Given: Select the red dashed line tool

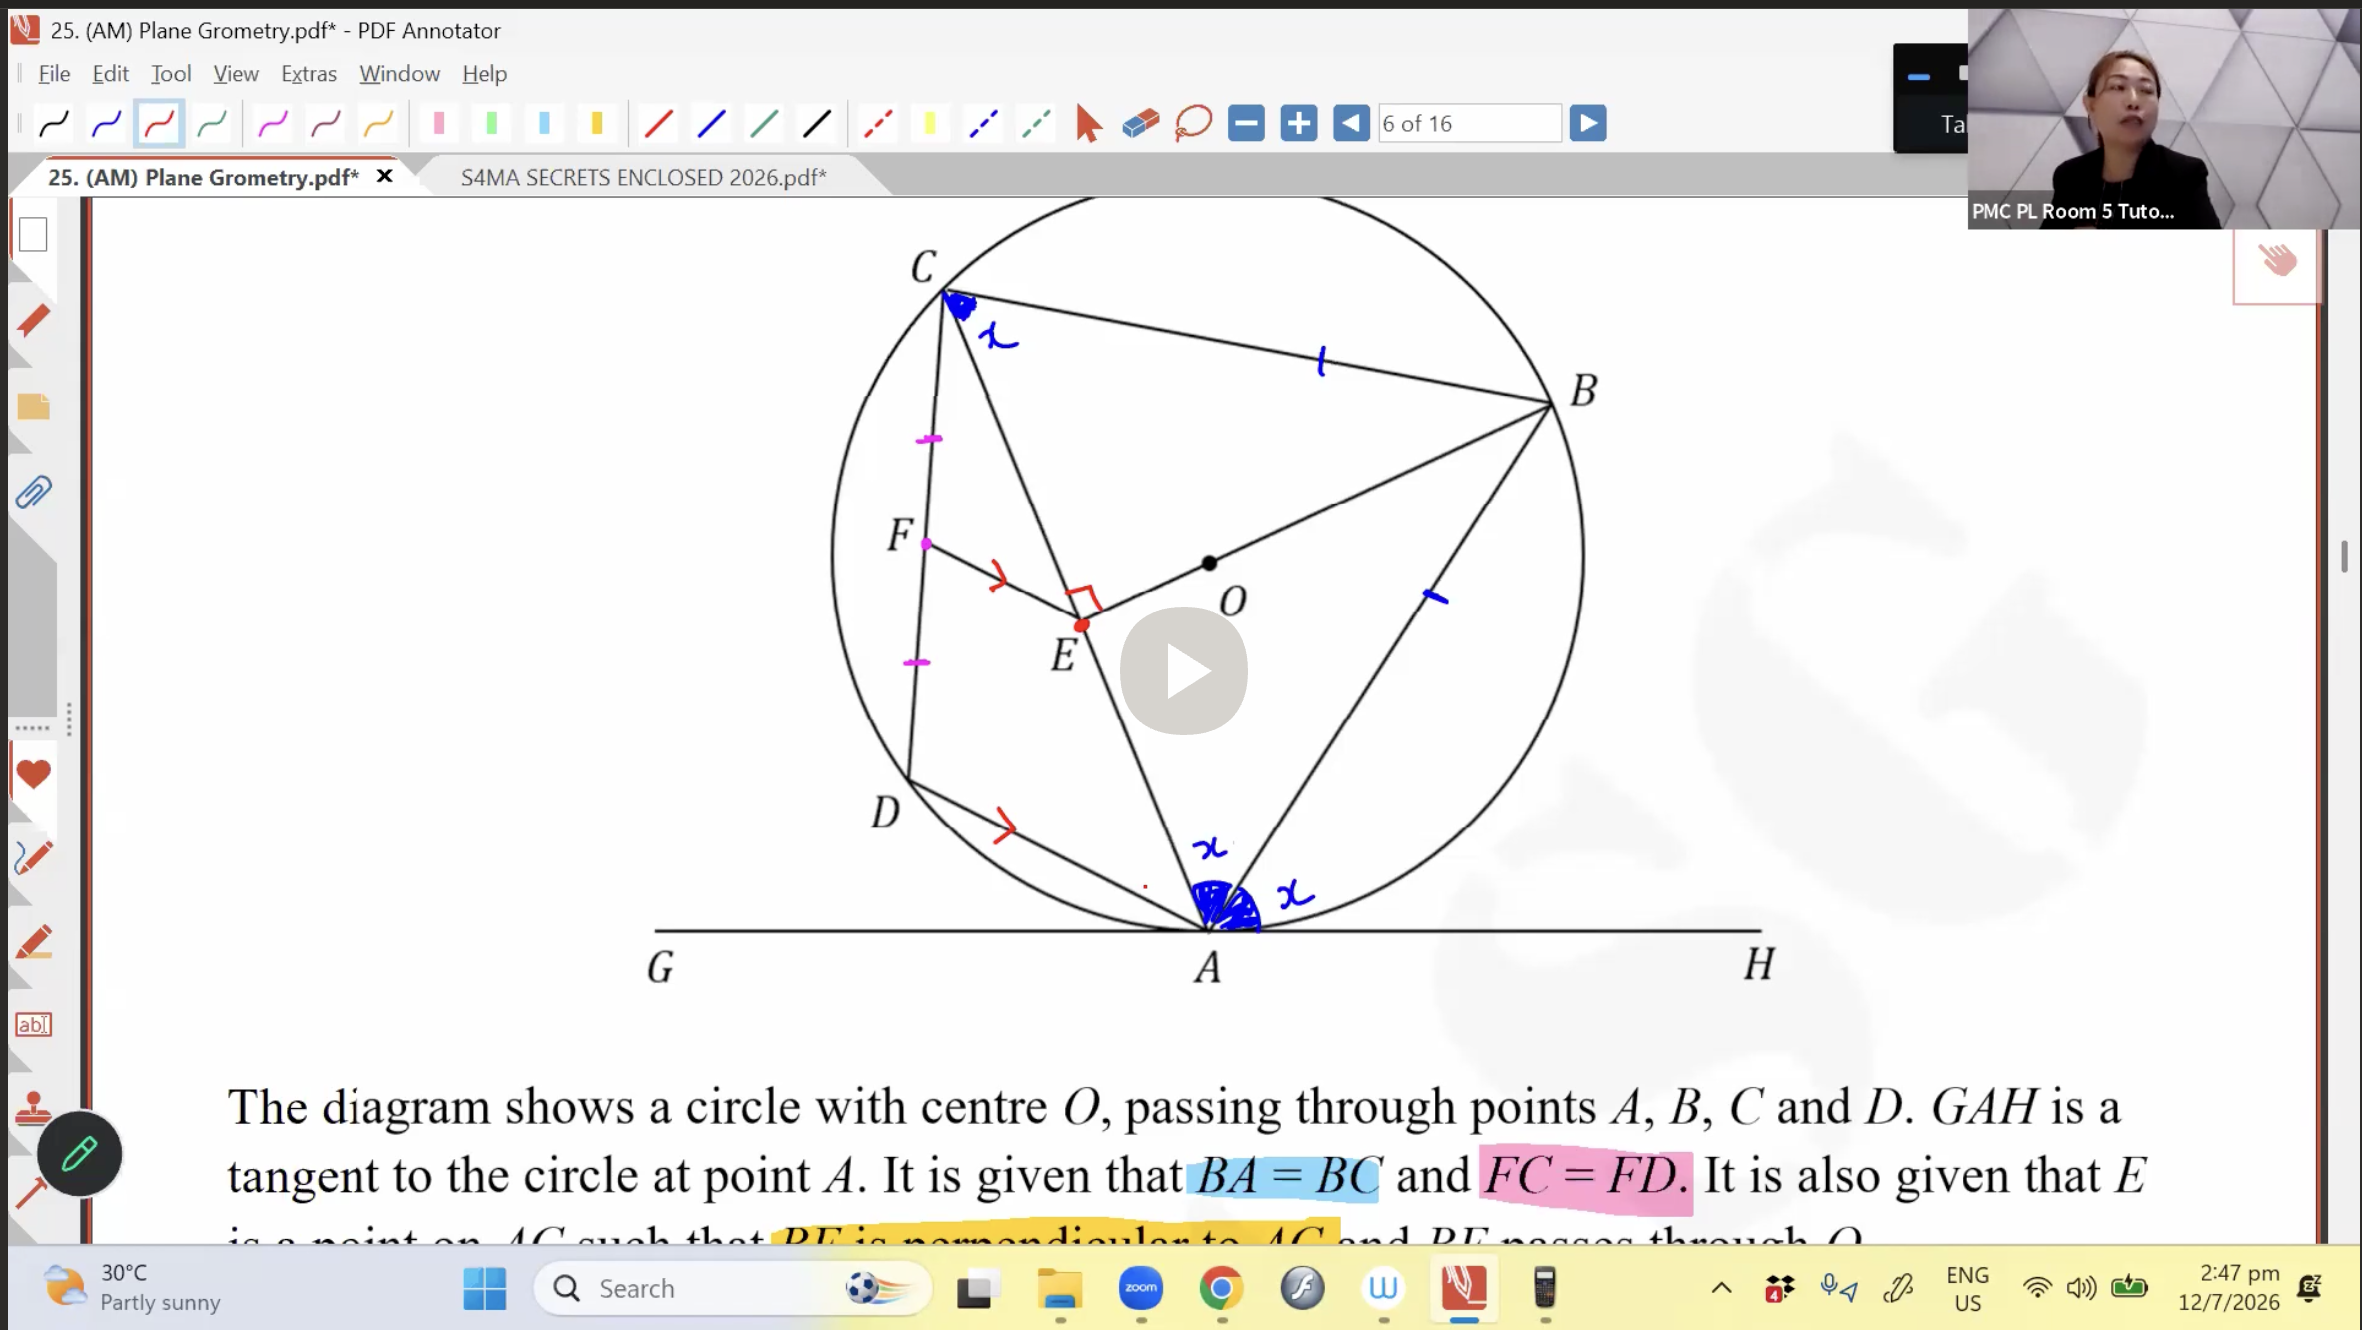Looking at the screenshot, I should tap(878, 124).
